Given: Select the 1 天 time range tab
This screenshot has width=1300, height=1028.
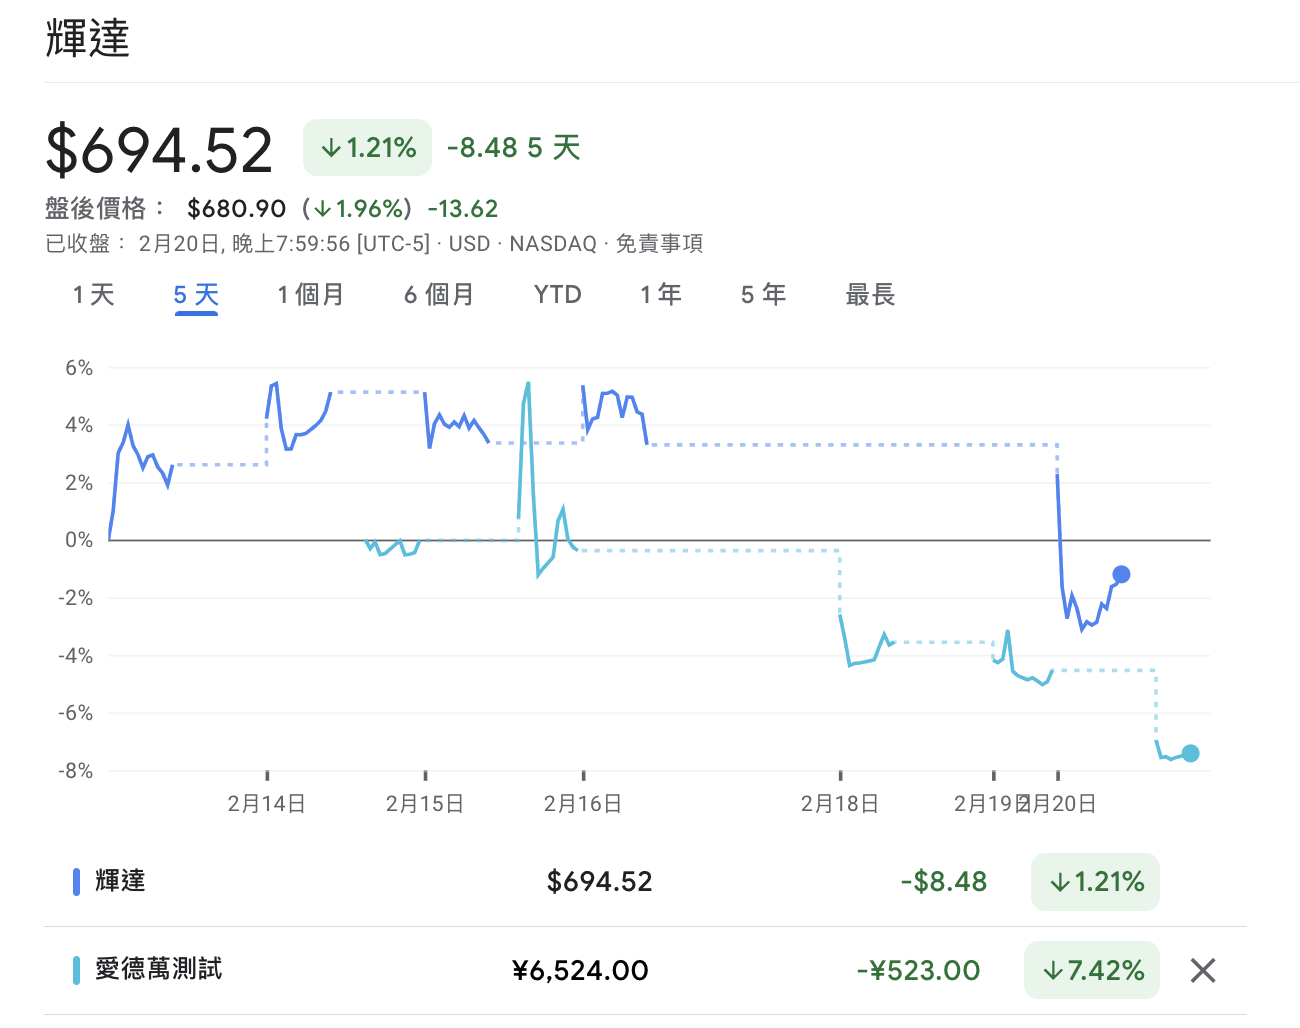Looking at the screenshot, I should coord(93,295).
